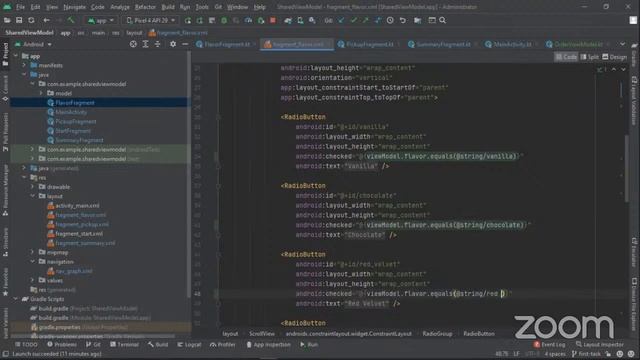Click the Git branch indicator in status bar
This screenshot has width=640, height=360.
586,354
